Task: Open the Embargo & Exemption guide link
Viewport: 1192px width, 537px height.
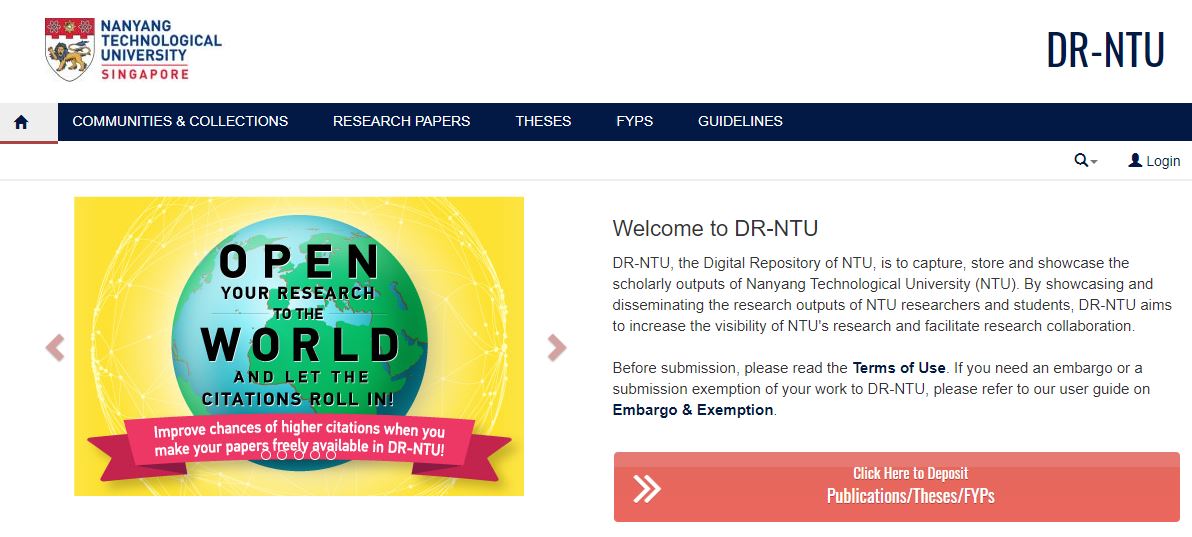Action: coord(693,410)
